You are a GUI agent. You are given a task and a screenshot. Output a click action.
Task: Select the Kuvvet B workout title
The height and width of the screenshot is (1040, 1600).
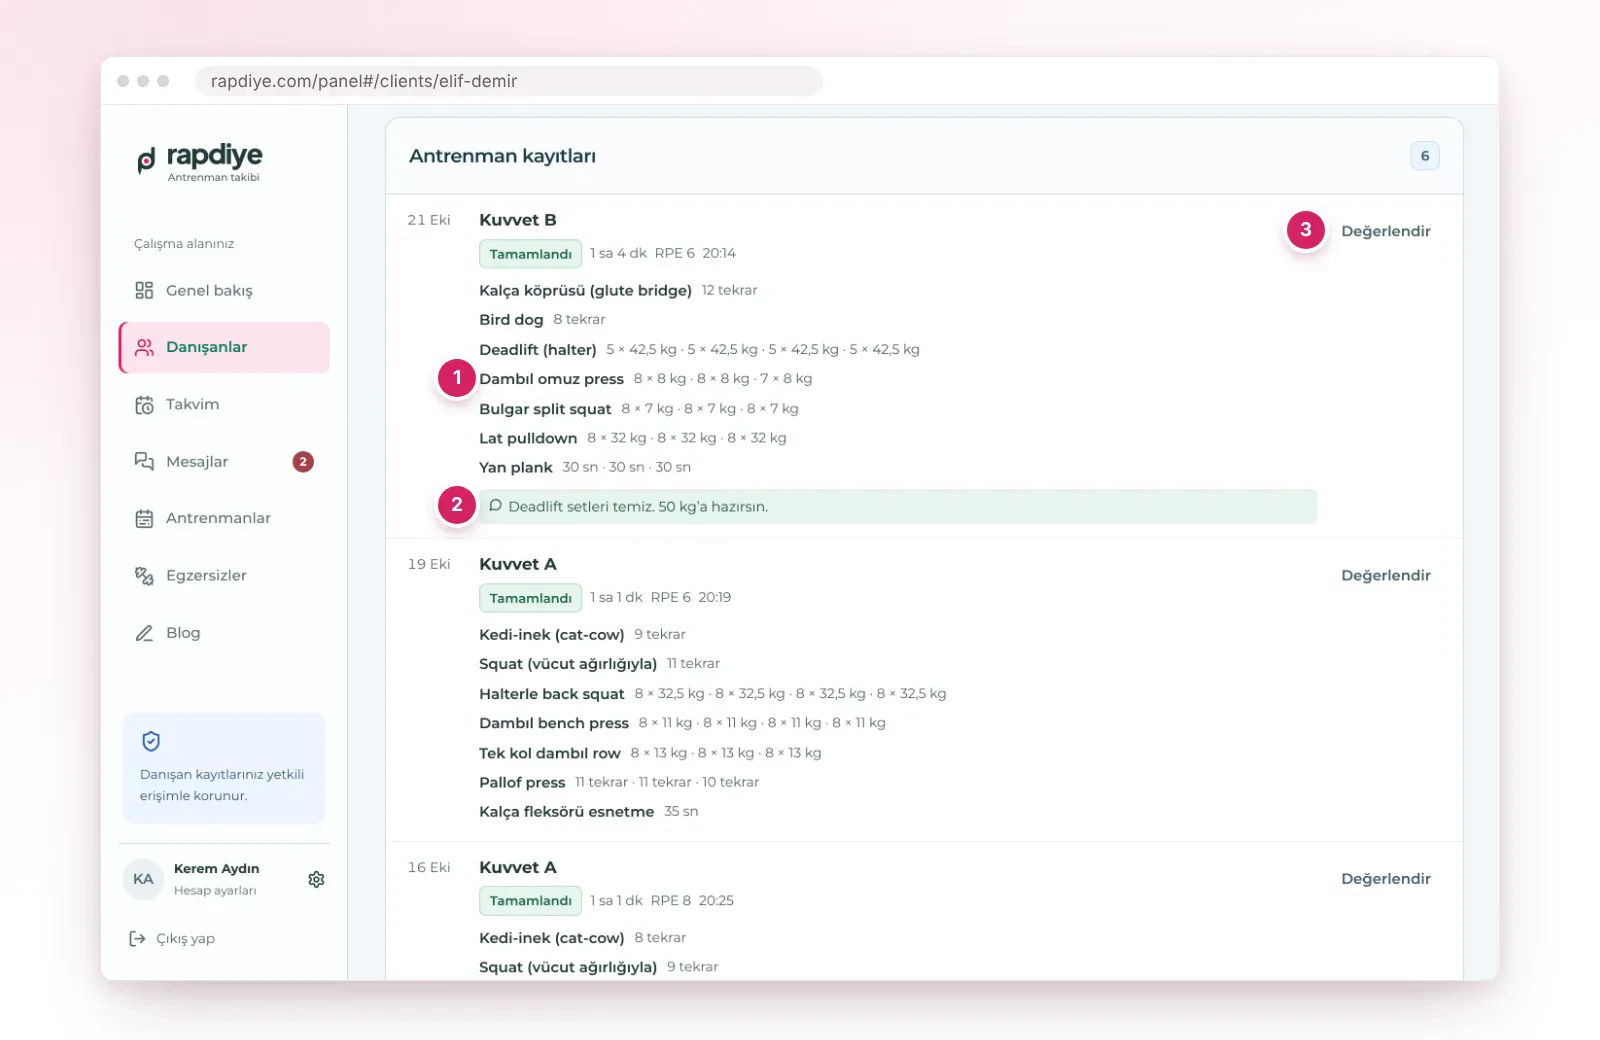pos(517,220)
